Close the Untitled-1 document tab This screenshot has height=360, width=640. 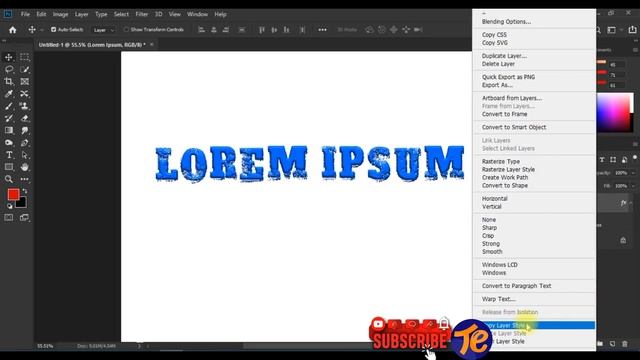[x=152, y=44]
